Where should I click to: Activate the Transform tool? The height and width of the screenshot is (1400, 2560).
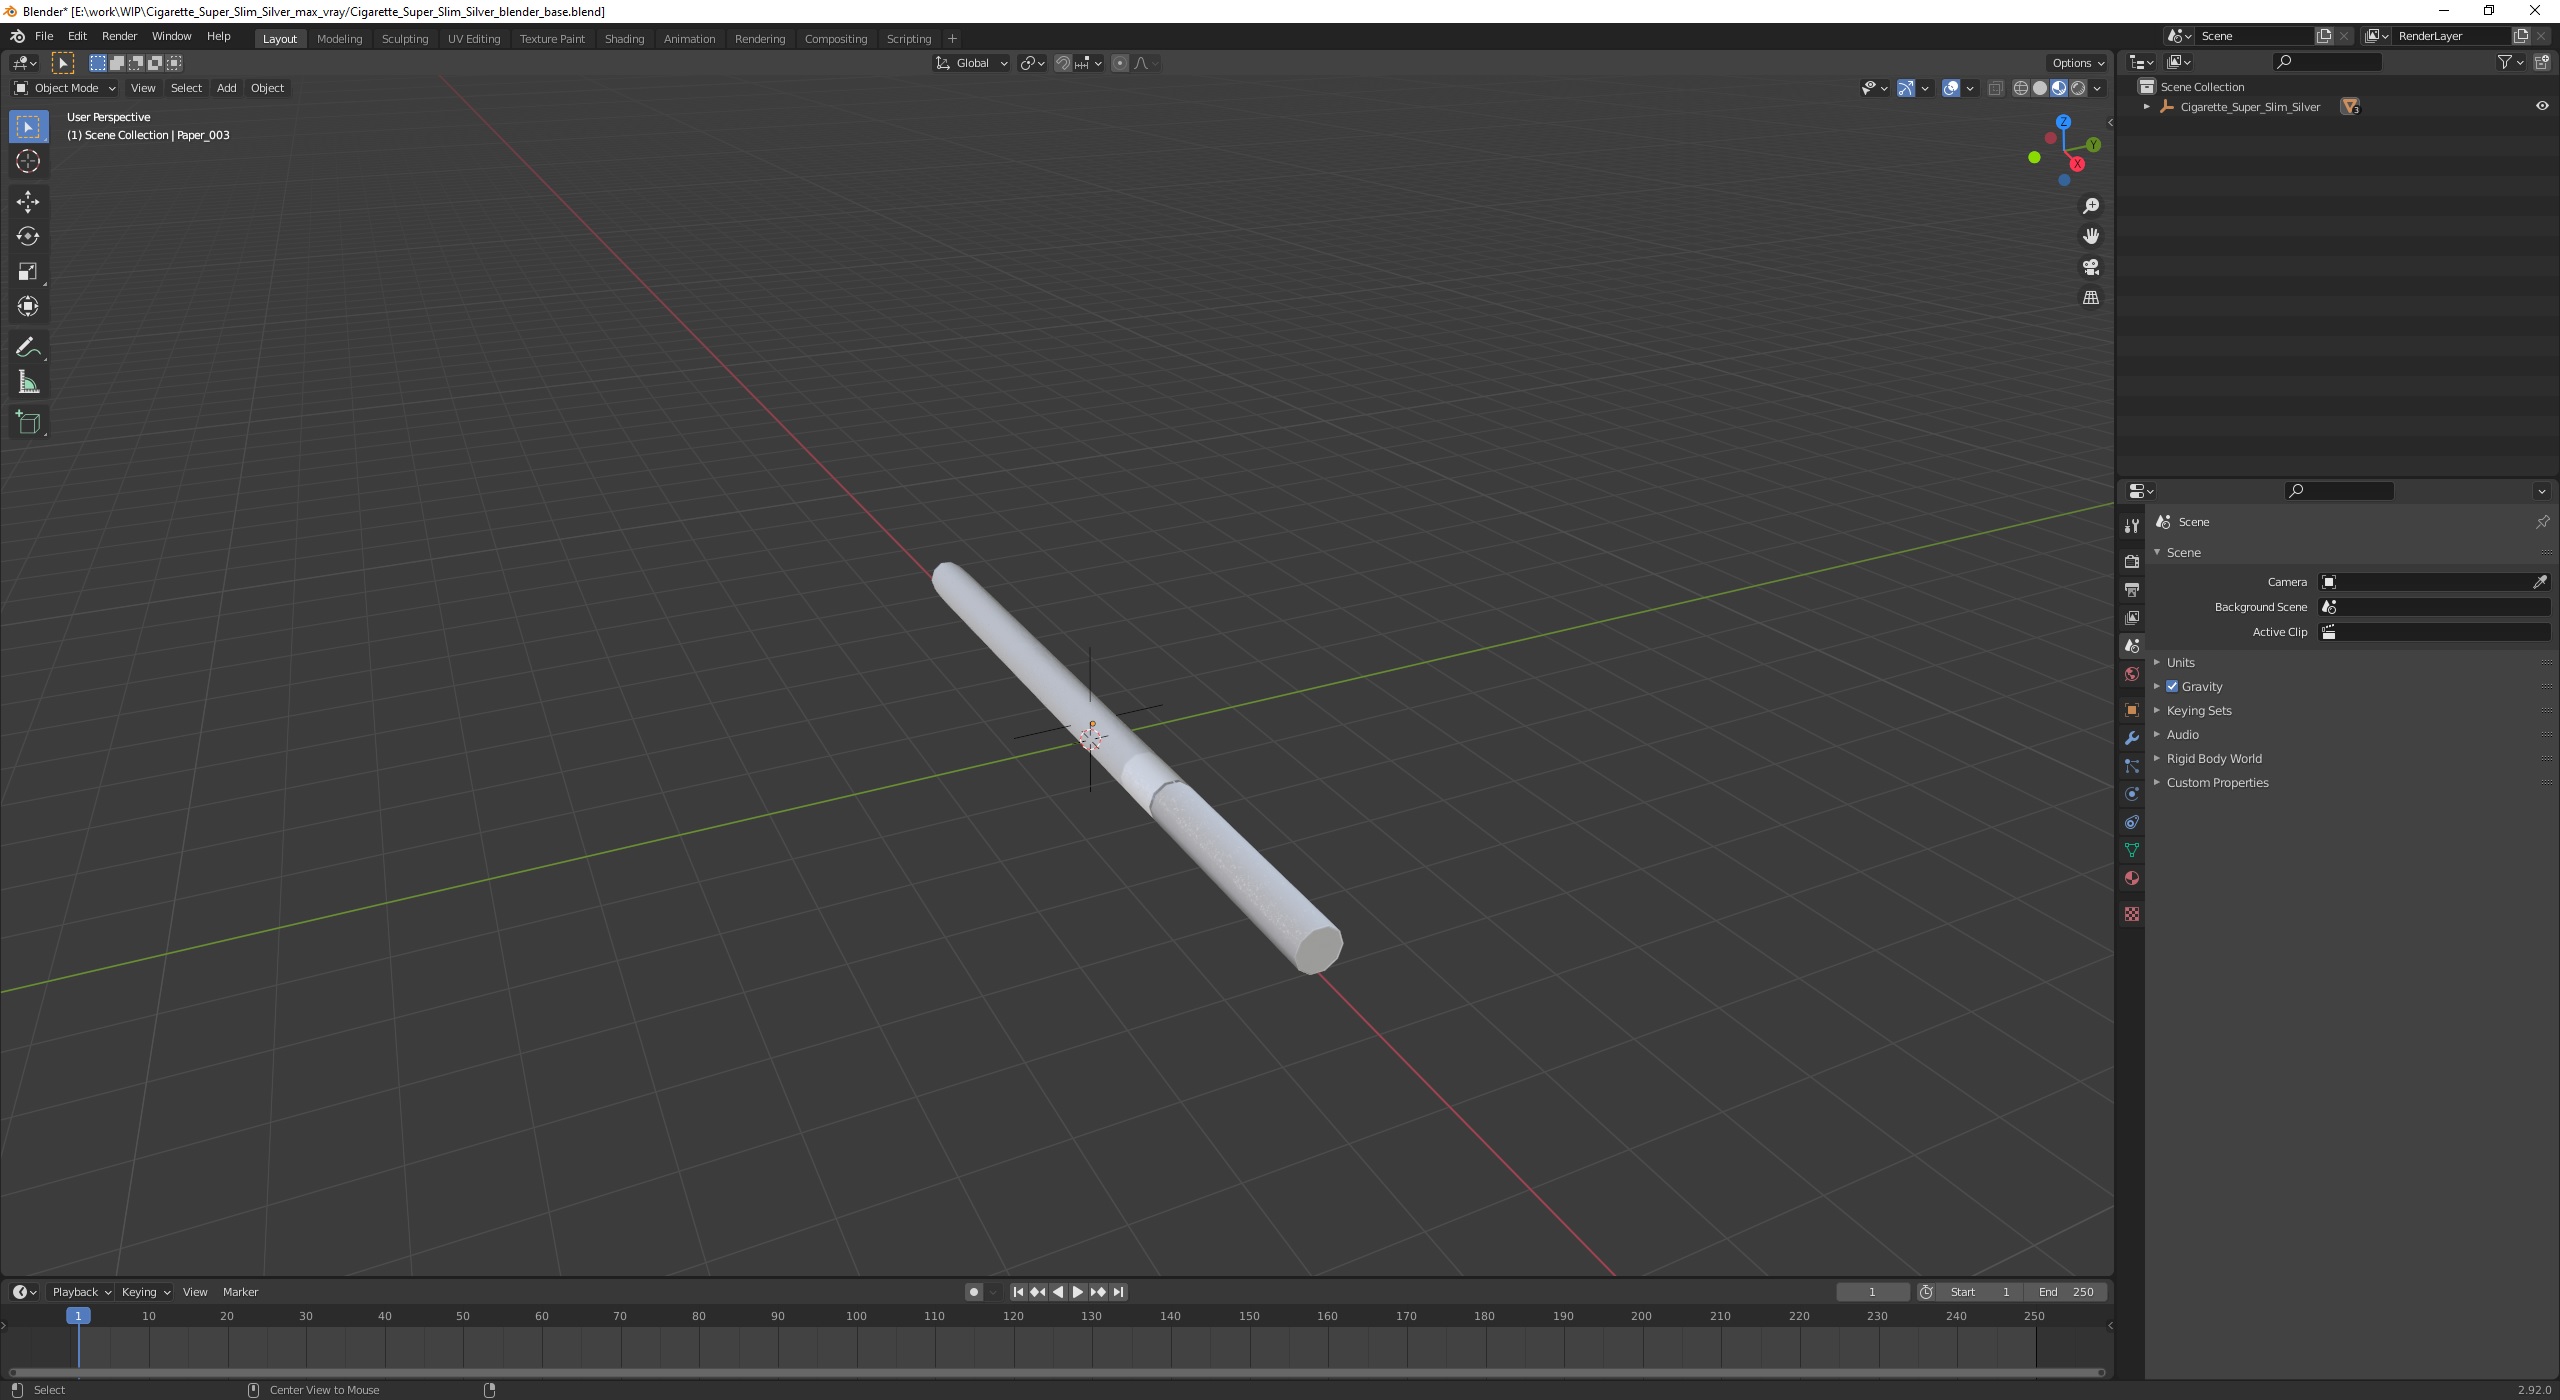pyautogui.click(x=28, y=307)
